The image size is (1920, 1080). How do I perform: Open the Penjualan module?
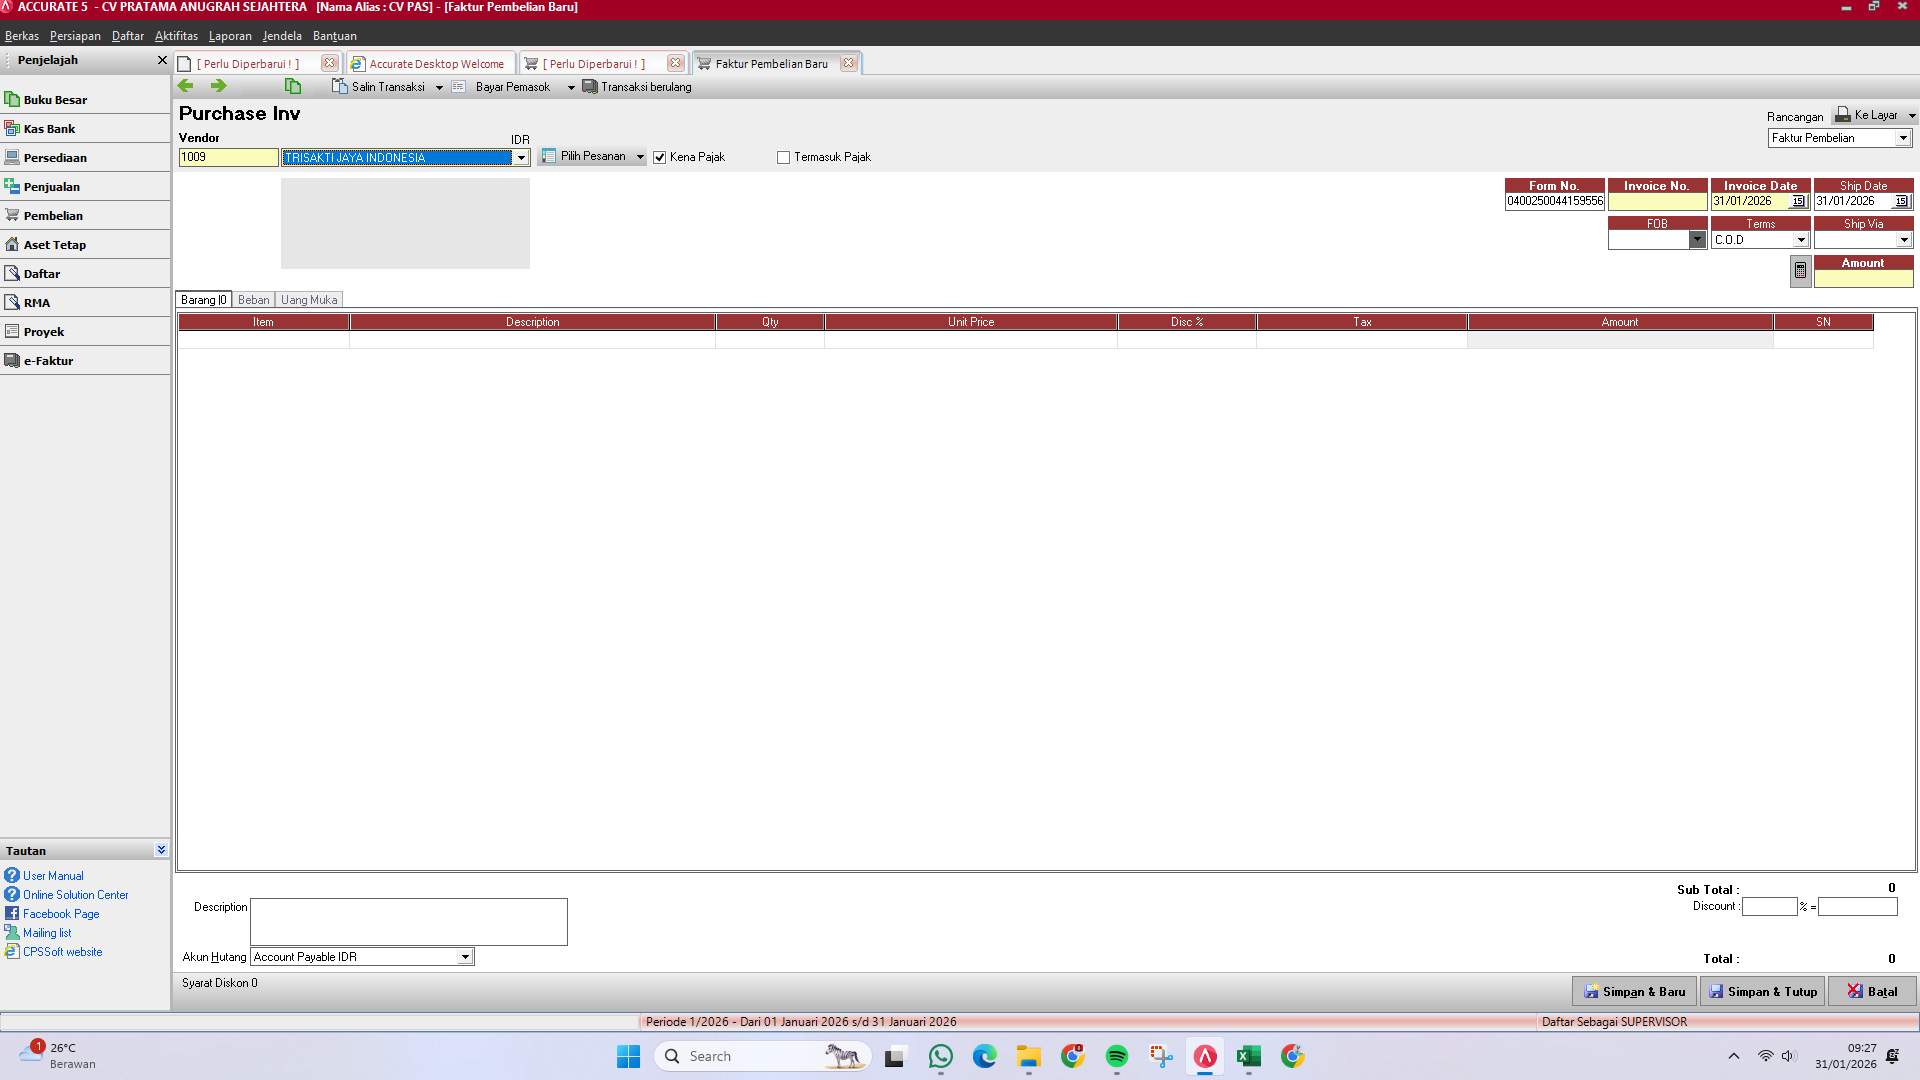pos(50,186)
